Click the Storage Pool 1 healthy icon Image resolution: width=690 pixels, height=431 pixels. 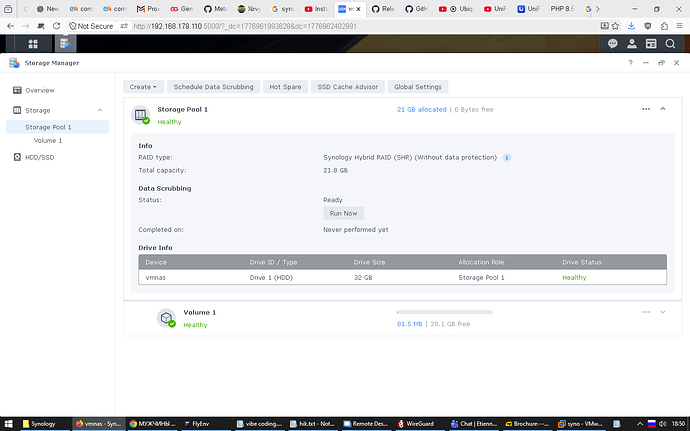[141, 115]
